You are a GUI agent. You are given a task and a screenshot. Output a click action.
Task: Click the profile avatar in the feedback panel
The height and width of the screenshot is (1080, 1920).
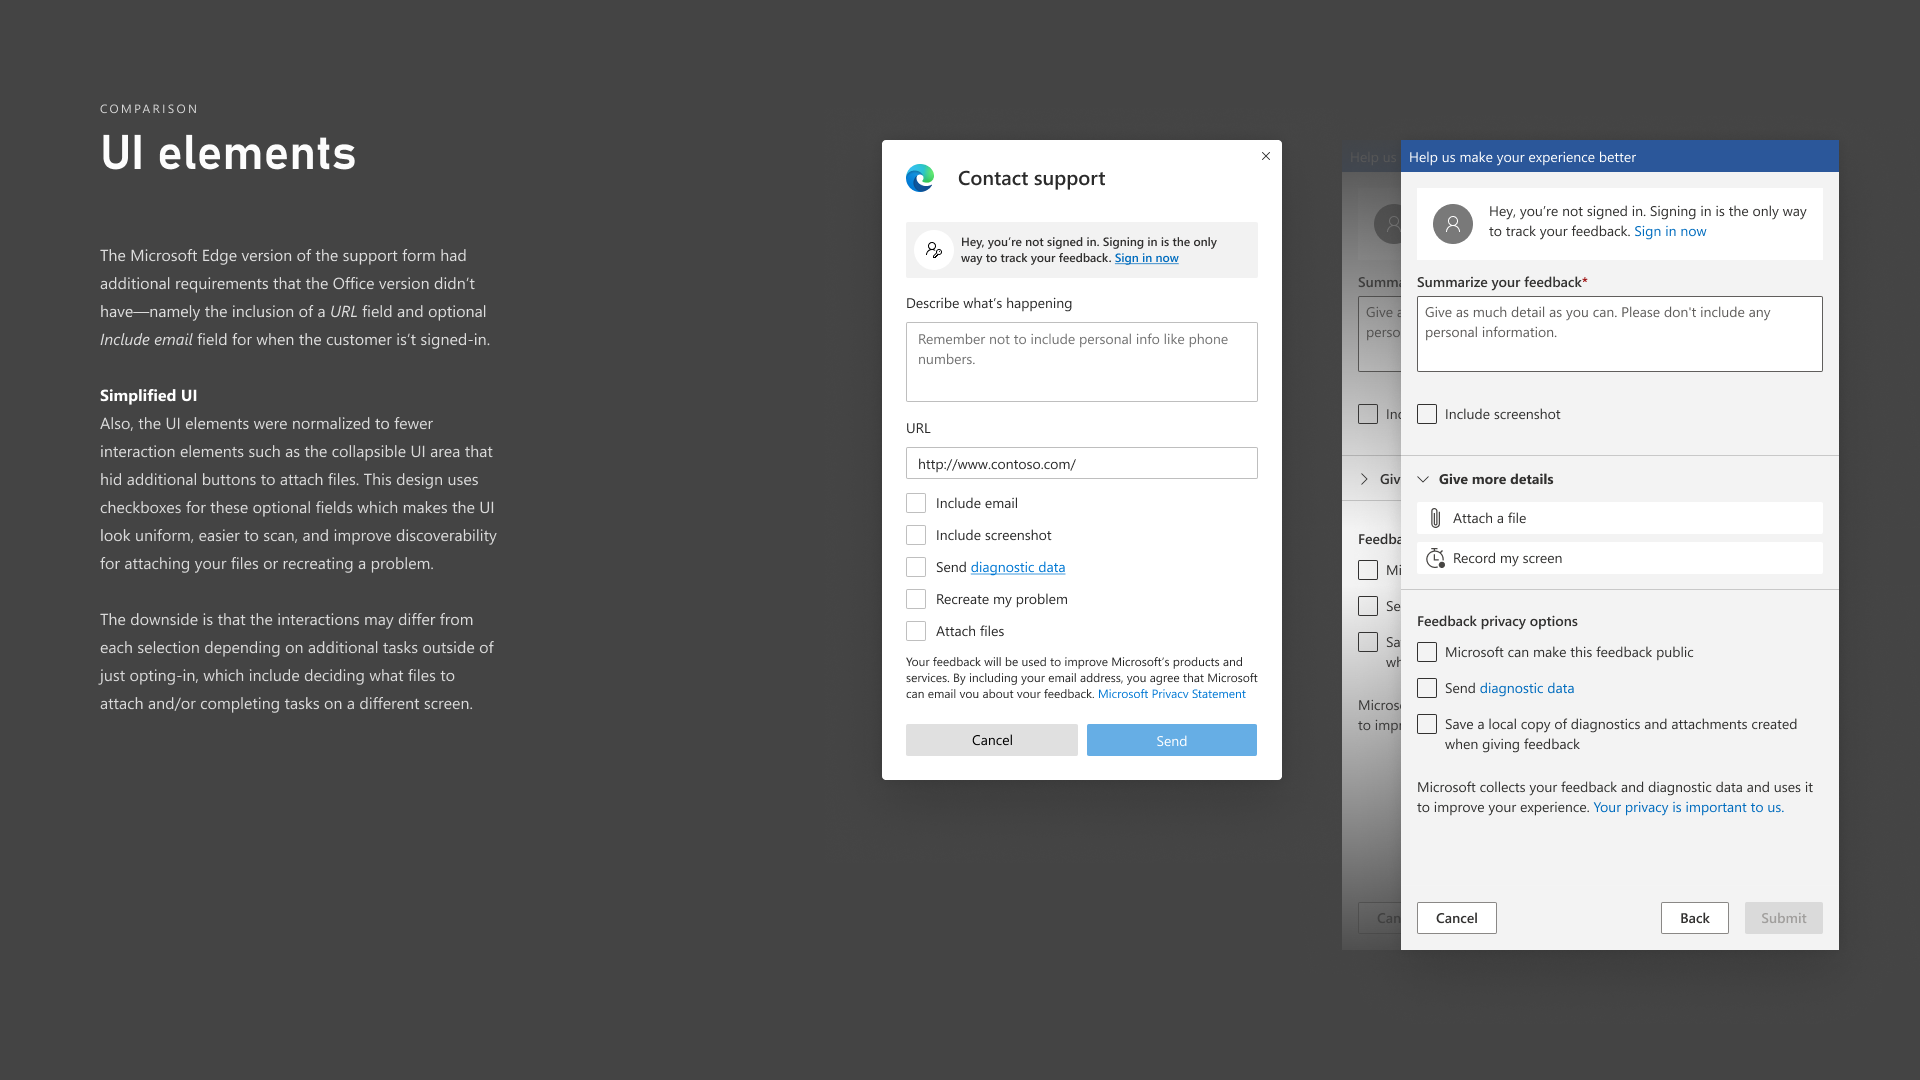coord(1453,224)
